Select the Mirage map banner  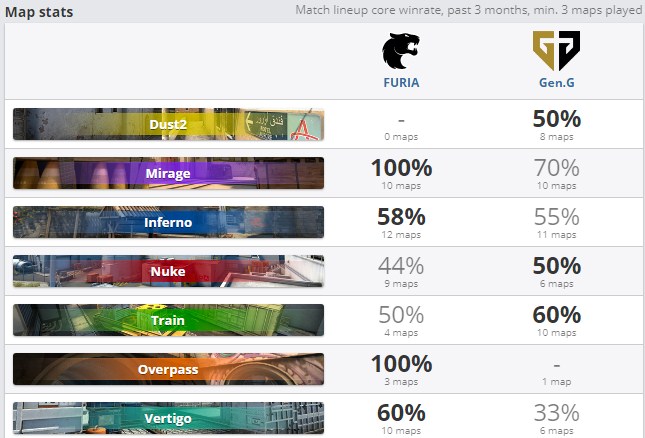(x=168, y=173)
